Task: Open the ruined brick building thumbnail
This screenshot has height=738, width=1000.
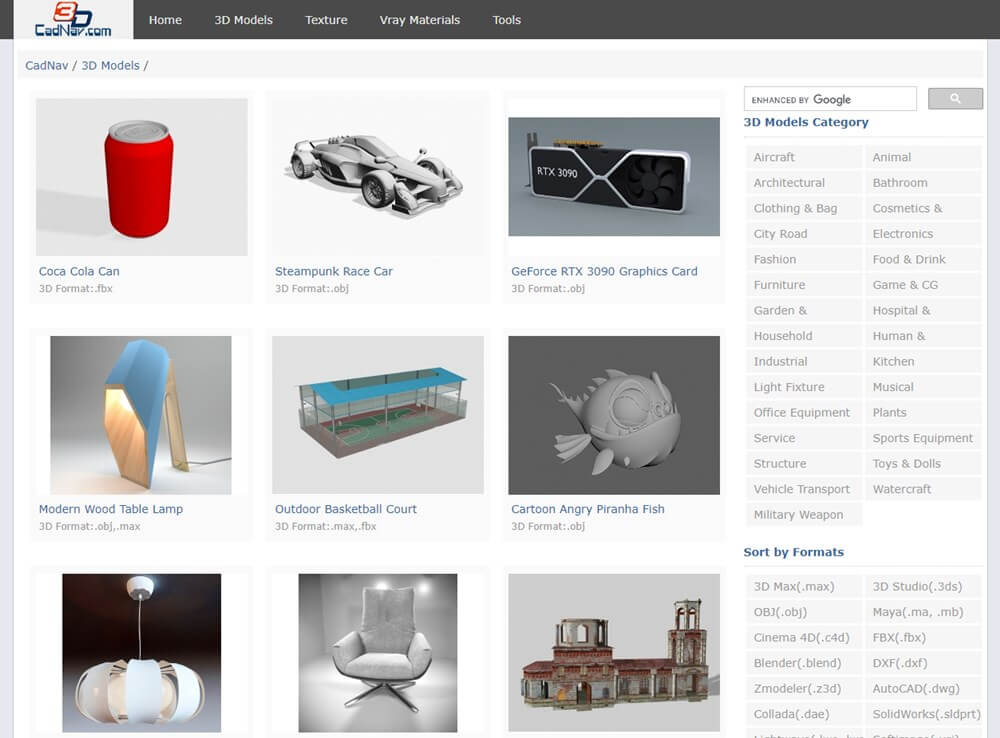Action: (x=614, y=653)
